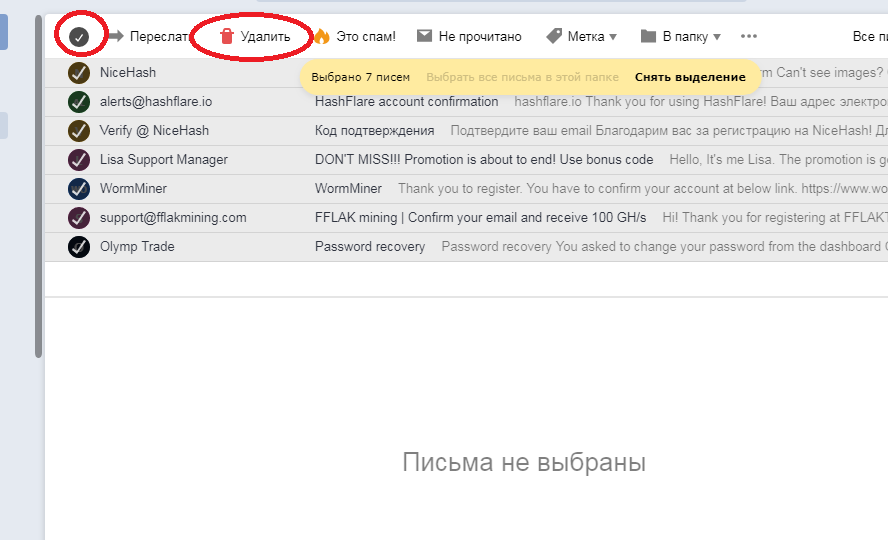Toggle the select-all checkbox in toolbar
Screen dimensions: 888x540
[79, 37]
